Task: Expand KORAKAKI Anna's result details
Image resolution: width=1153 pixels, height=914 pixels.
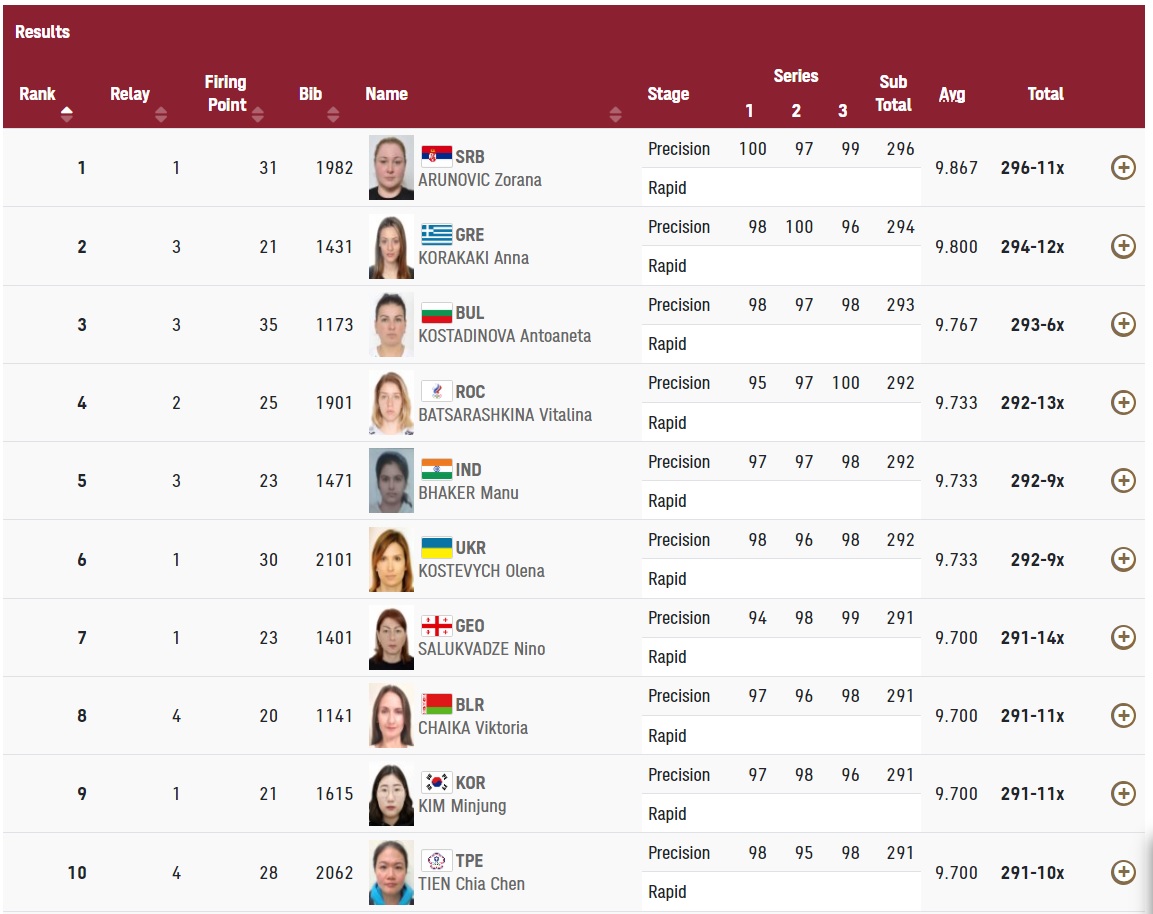Action: click(1123, 246)
